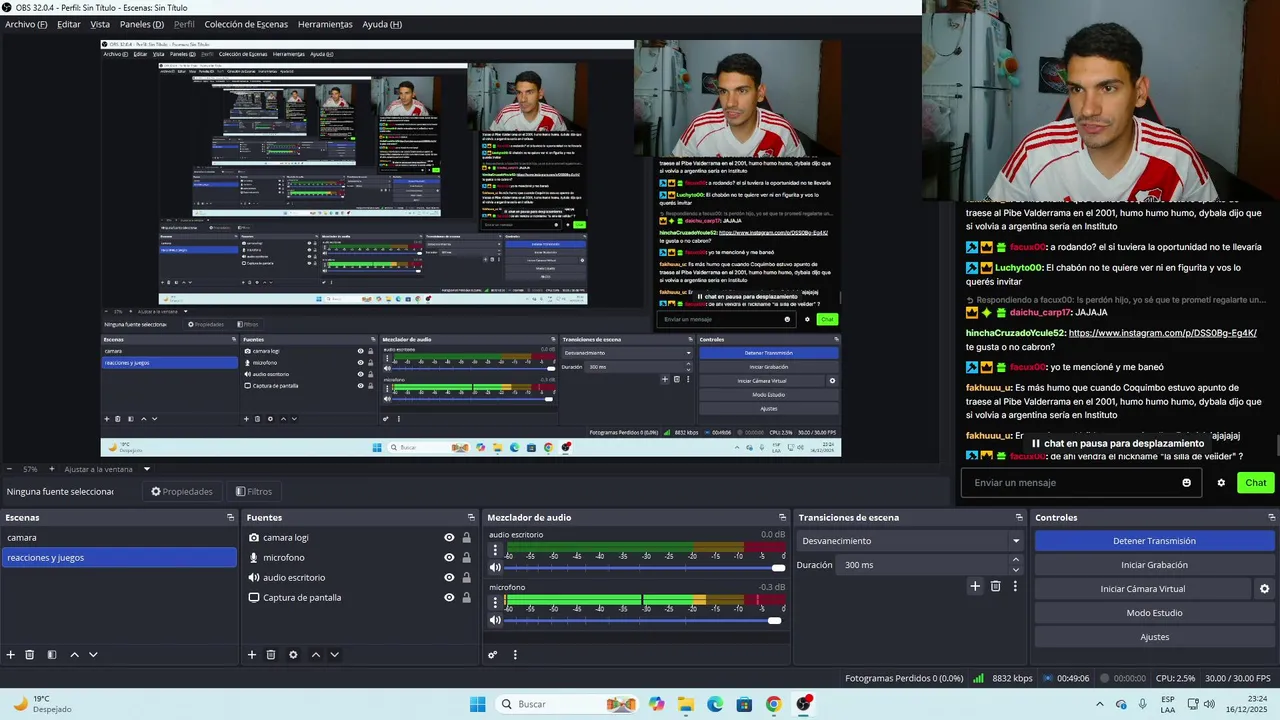Open the Archivo menu
1280x720 pixels.
click(26, 24)
